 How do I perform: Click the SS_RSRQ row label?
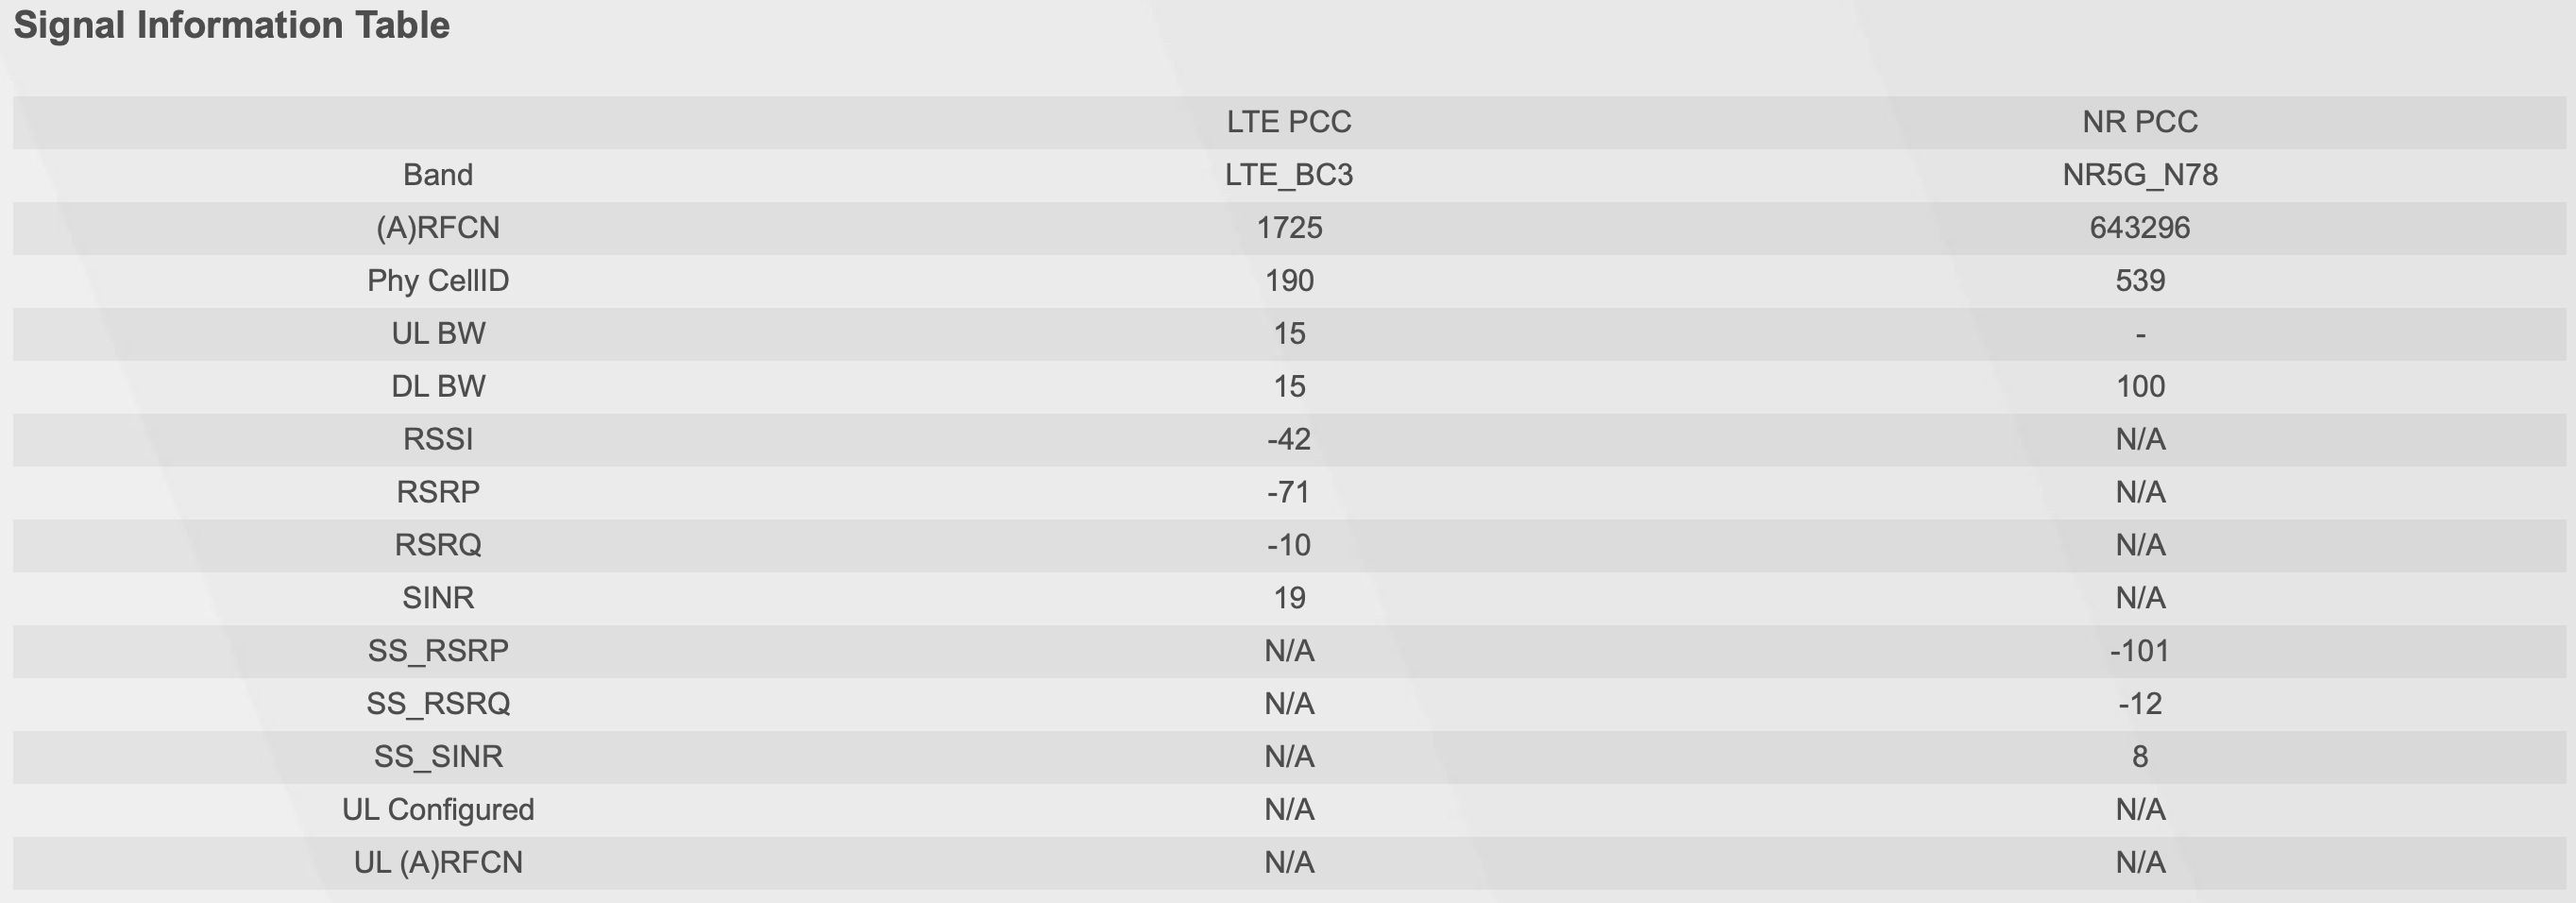tap(438, 705)
